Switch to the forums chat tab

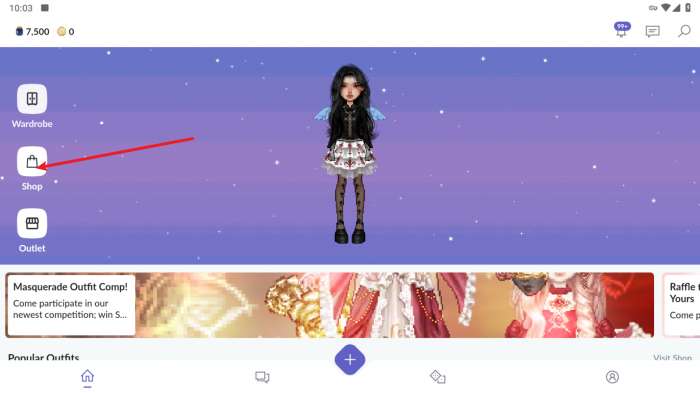point(262,377)
